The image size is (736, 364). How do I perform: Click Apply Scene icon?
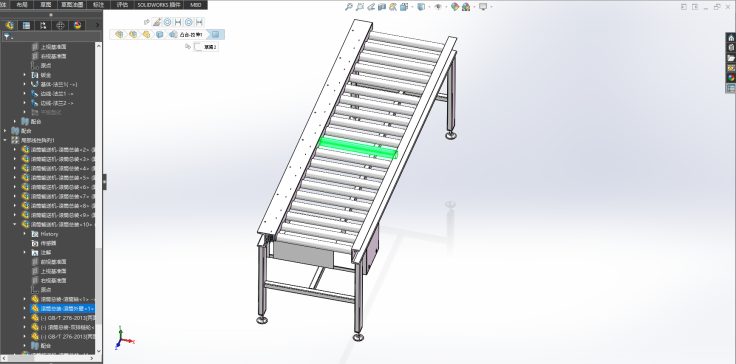[x=466, y=7]
